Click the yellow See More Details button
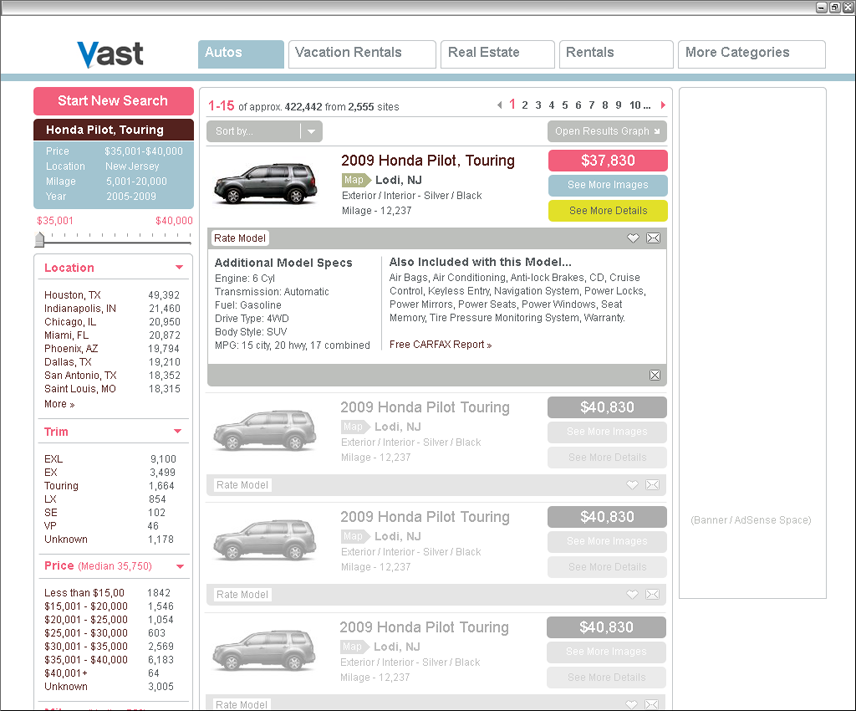 [608, 211]
